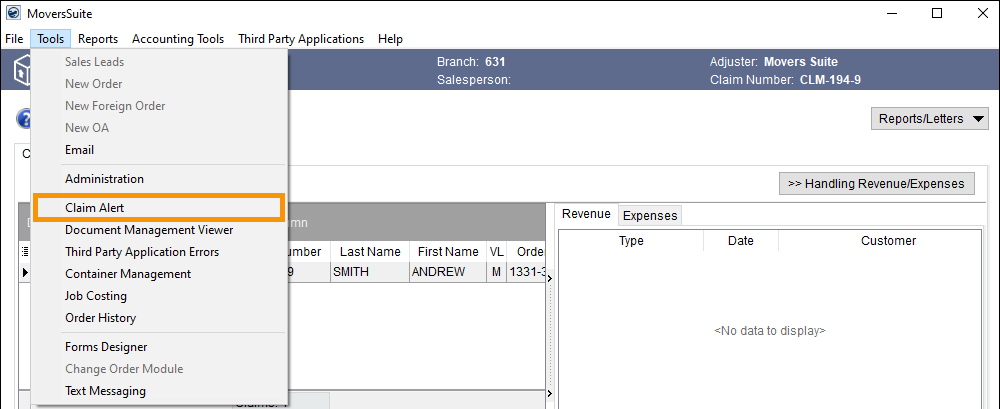Viewport: 1000px width, 409px height.
Task: Select the Revenue tab
Action: [586, 214]
